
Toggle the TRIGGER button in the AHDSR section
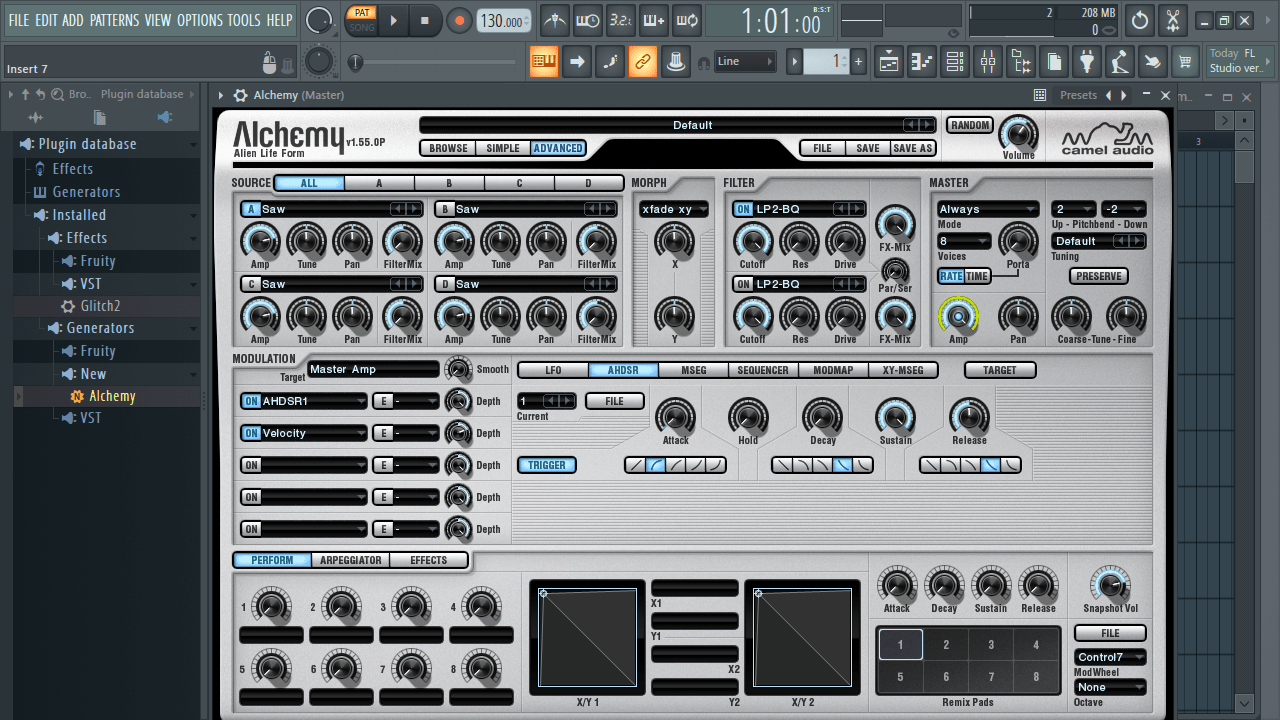point(547,465)
